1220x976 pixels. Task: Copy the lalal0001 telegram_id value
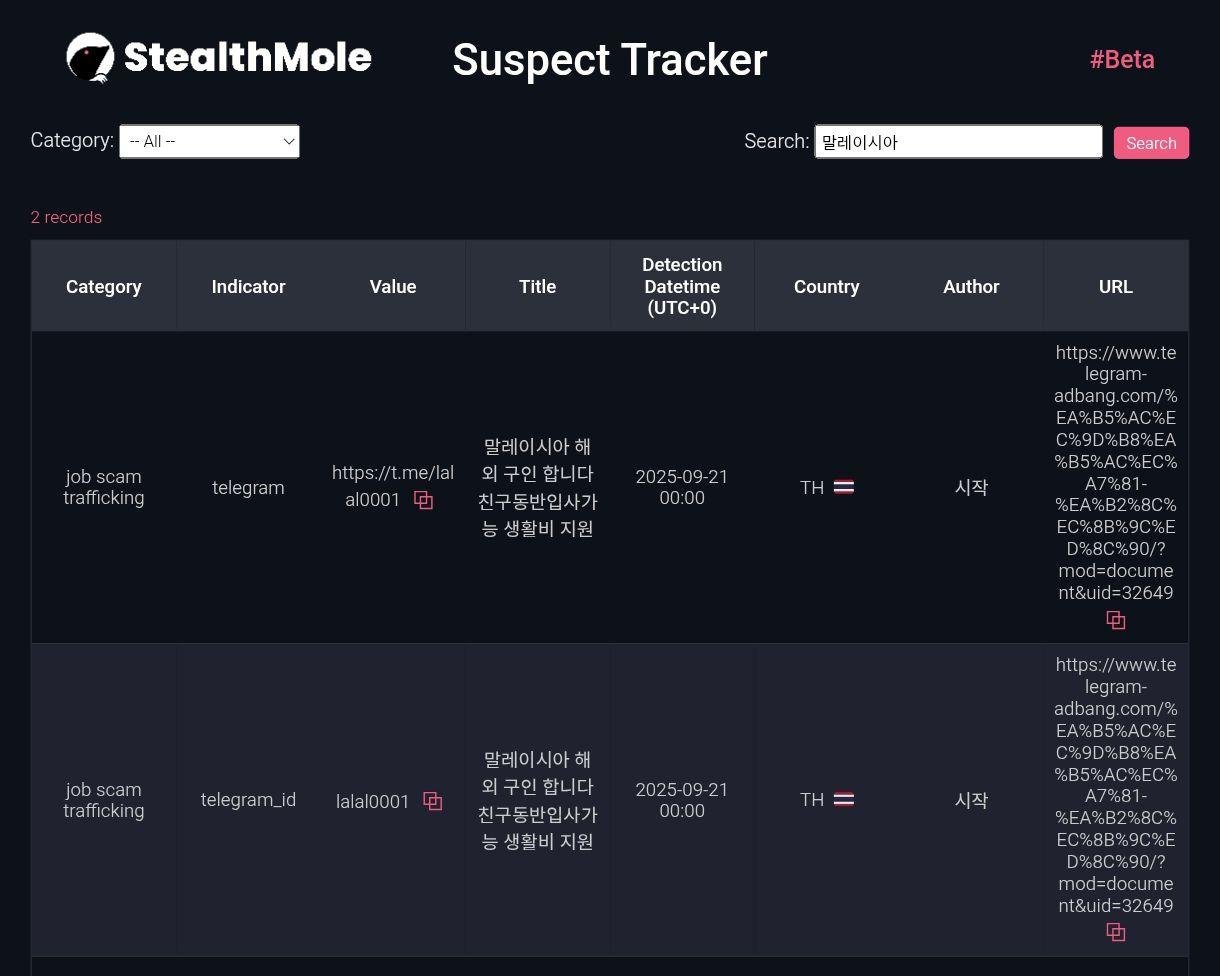pos(433,801)
